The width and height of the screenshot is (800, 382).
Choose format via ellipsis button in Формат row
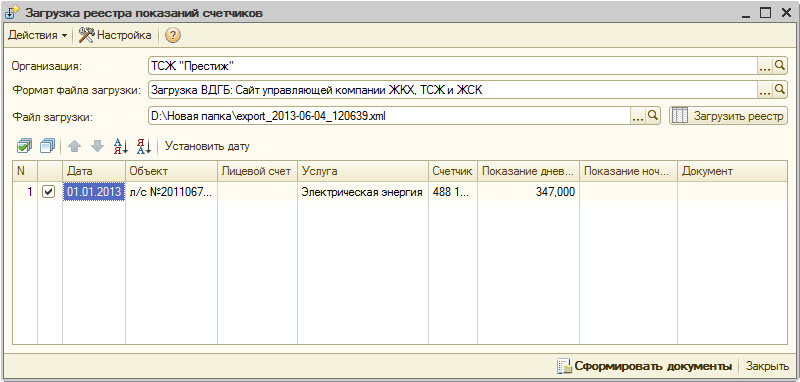click(x=764, y=90)
